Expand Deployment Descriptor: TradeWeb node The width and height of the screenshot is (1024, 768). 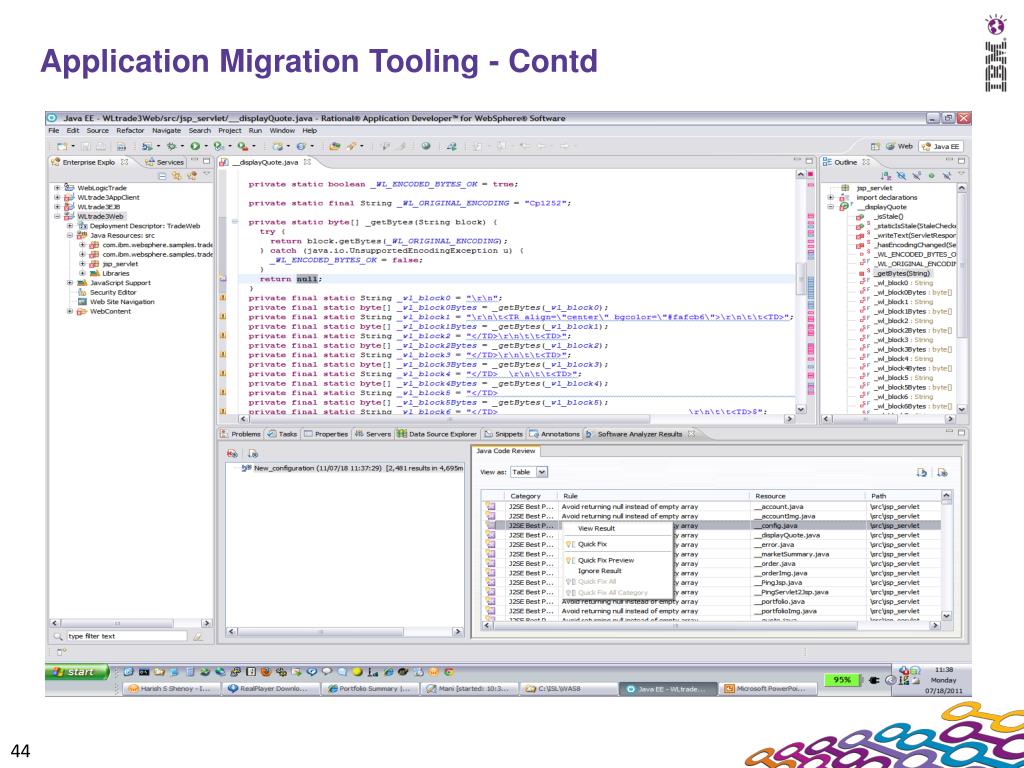point(70,226)
